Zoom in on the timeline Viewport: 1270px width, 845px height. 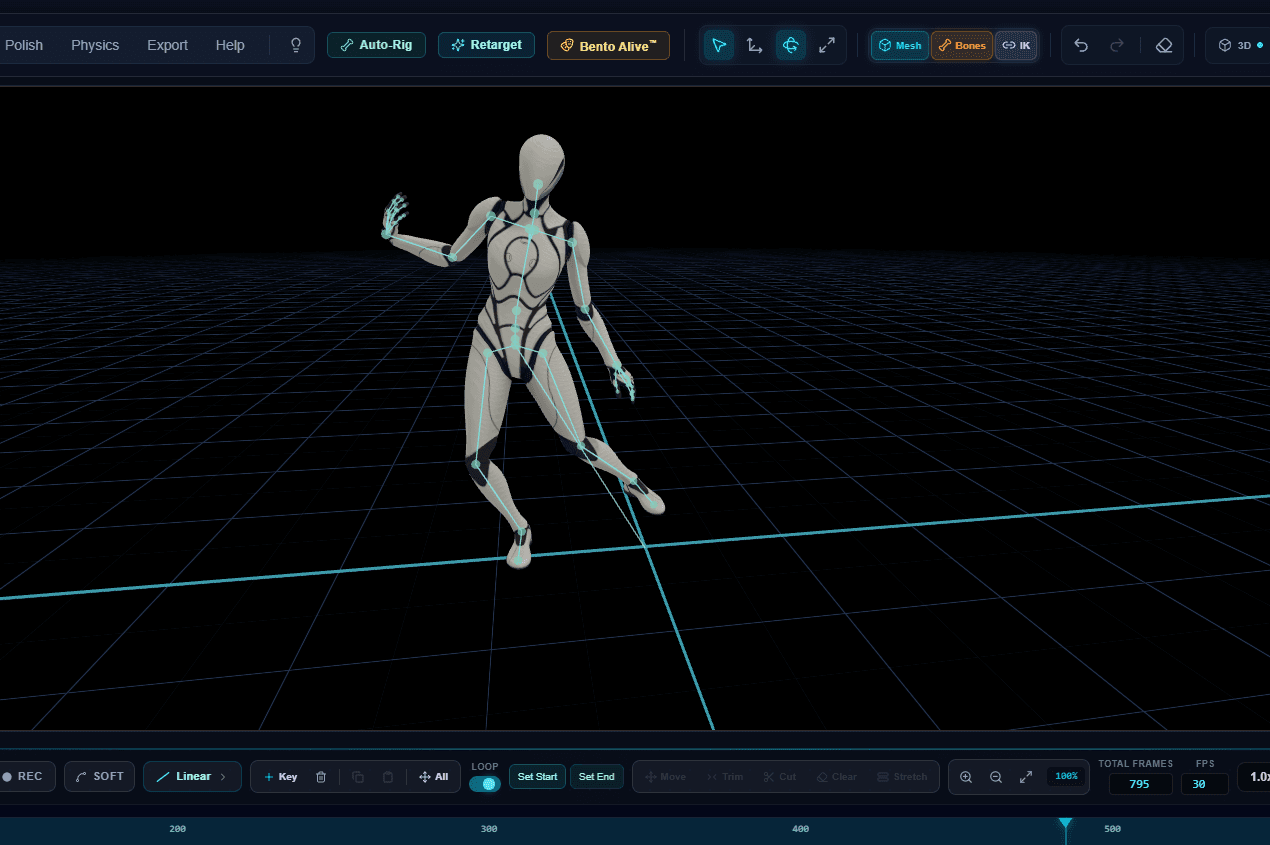[x=966, y=777]
